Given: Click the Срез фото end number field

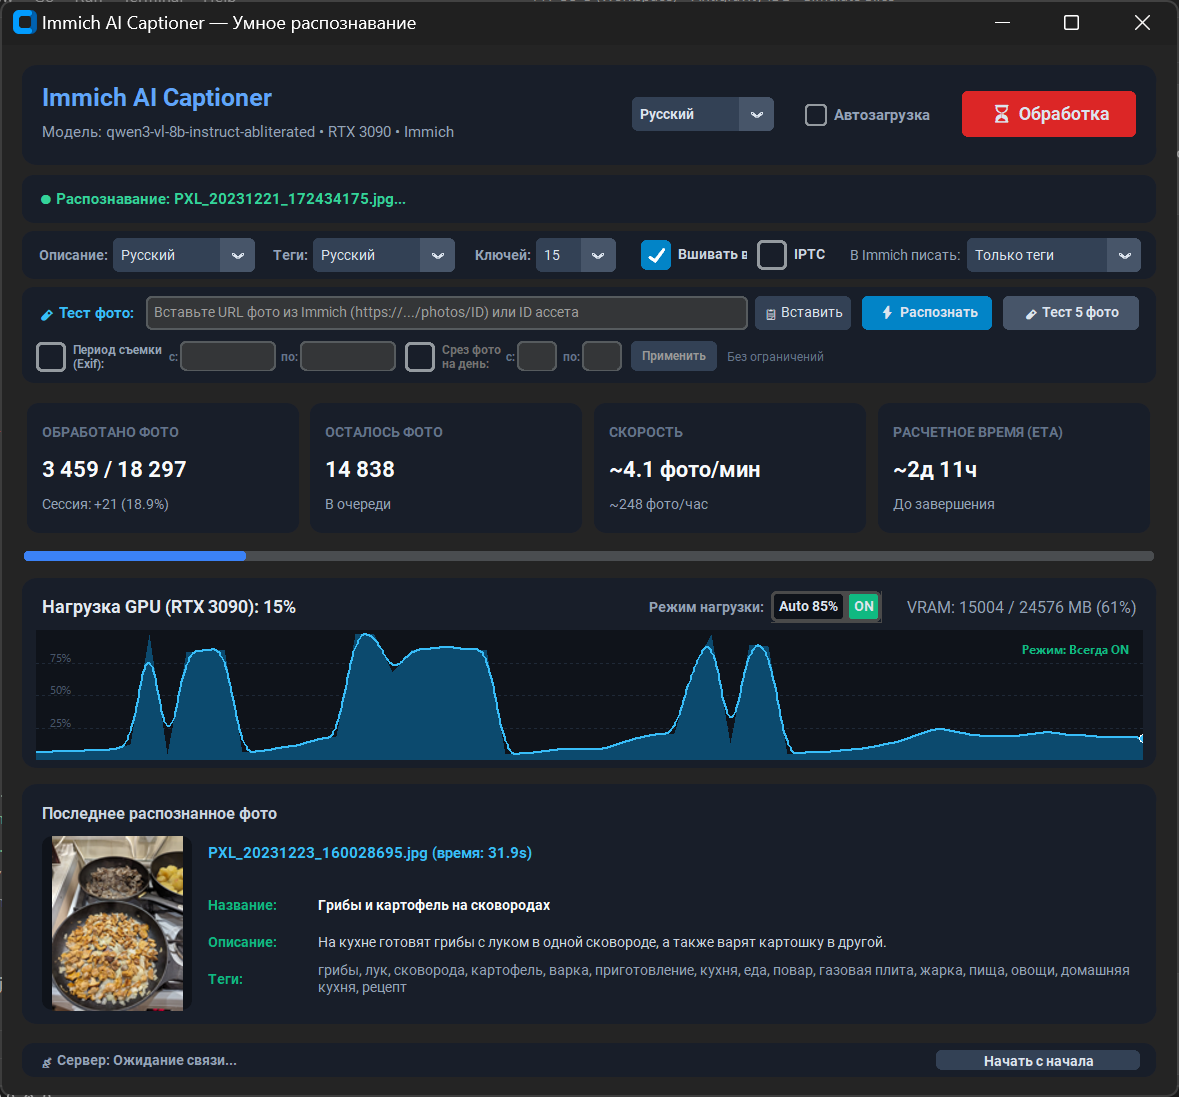Looking at the screenshot, I should coord(602,356).
